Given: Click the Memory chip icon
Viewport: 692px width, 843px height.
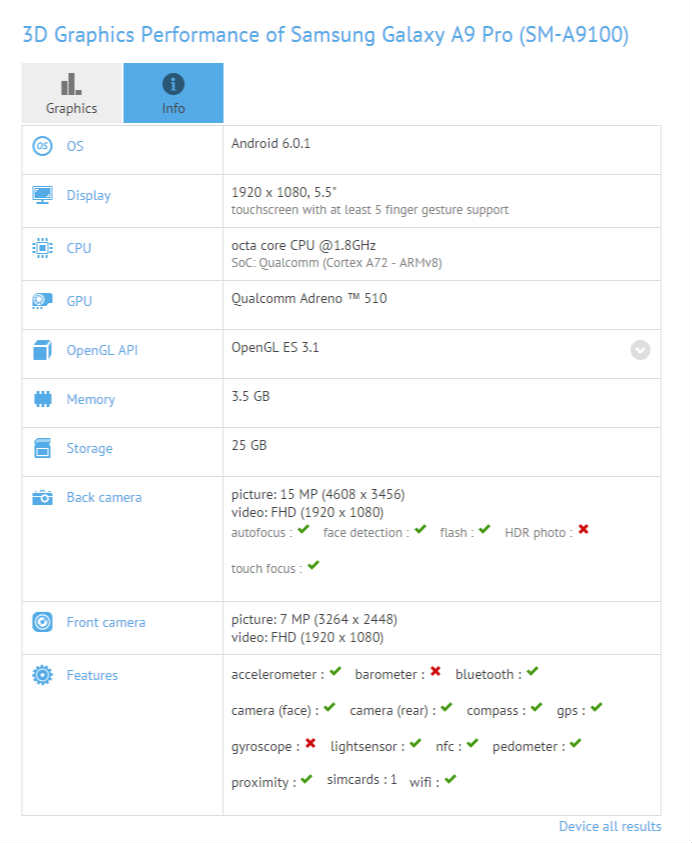Looking at the screenshot, I should [42, 399].
